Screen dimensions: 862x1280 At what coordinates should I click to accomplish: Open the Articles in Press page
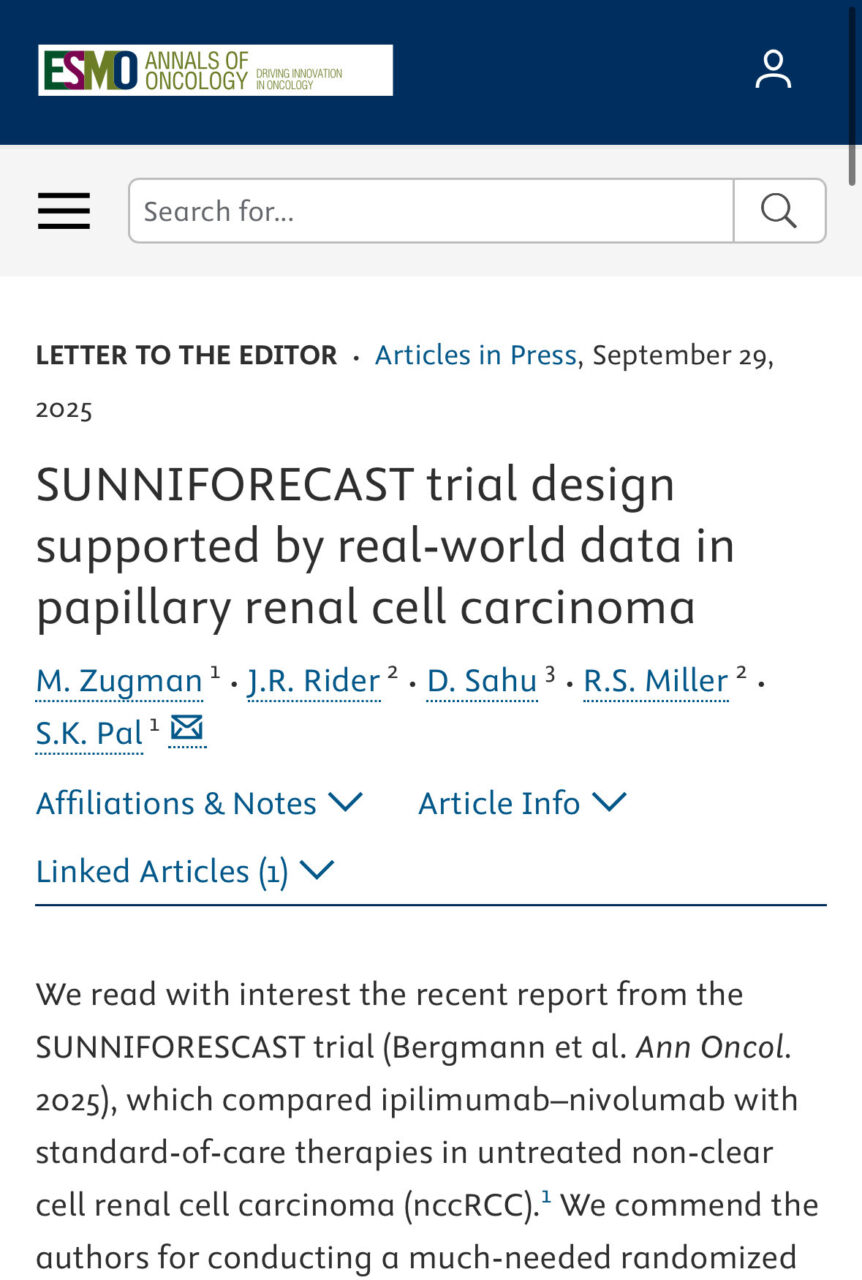coord(475,354)
